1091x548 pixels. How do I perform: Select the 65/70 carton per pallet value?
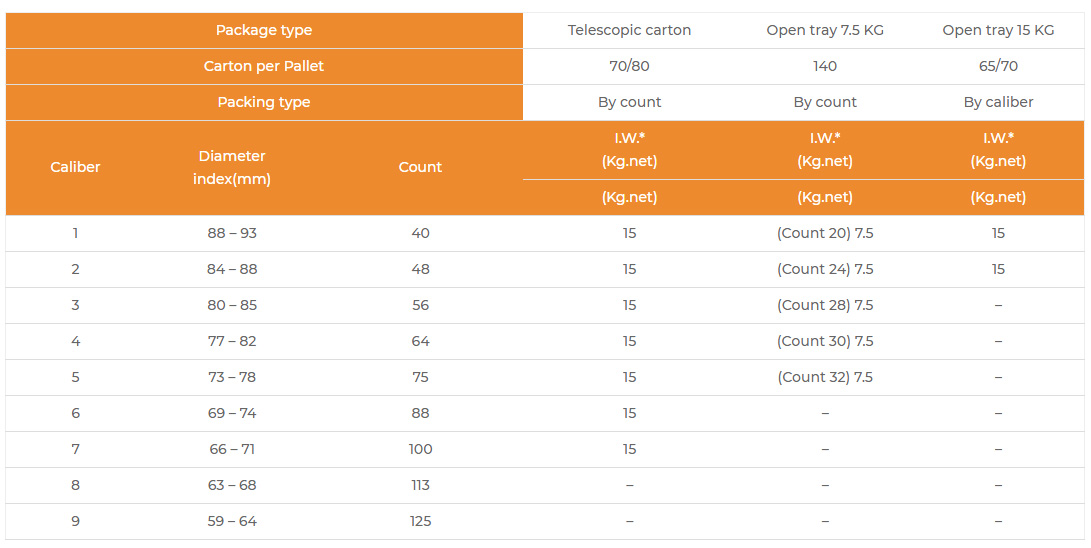[998, 66]
